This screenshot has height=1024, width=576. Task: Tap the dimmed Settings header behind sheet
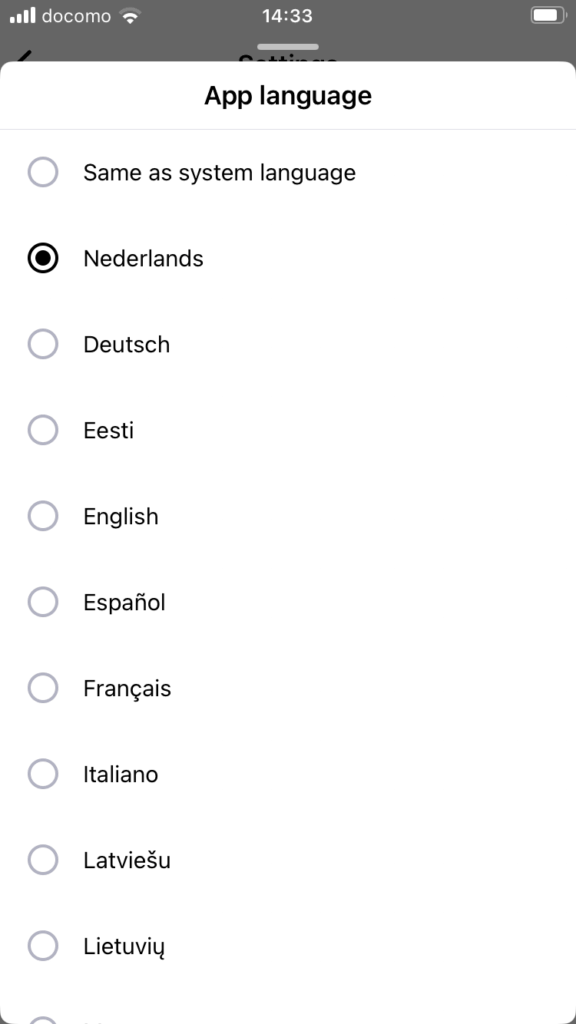(x=288, y=58)
